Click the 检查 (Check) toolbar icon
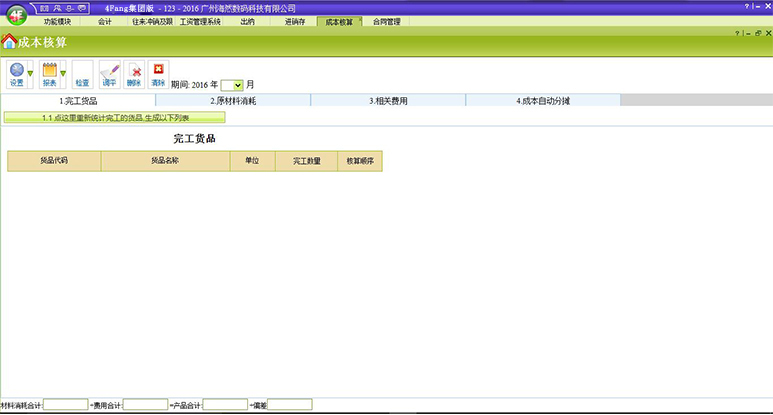Viewport: 773px width, 415px height. tap(82, 71)
